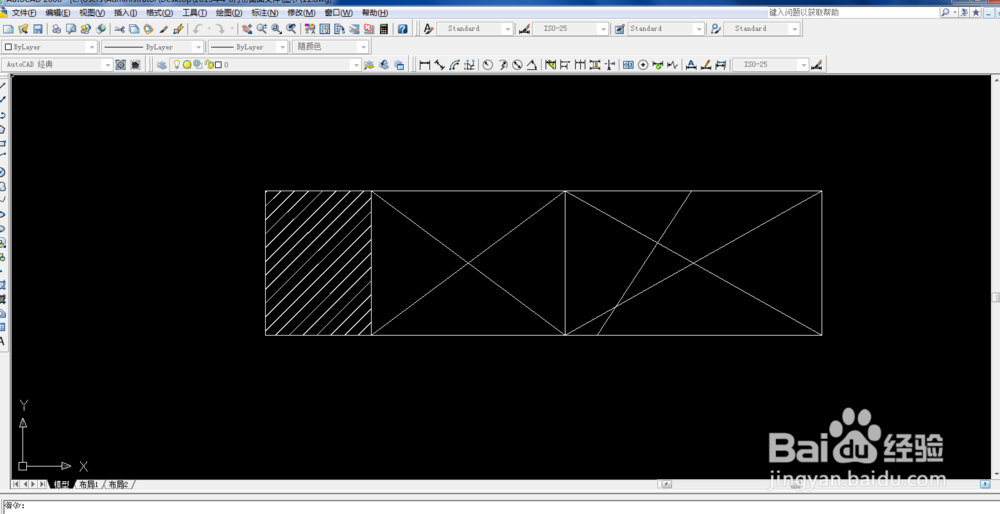Open the 修改(M) menu
Viewport: 1000px width, 514px height.
tap(301, 13)
